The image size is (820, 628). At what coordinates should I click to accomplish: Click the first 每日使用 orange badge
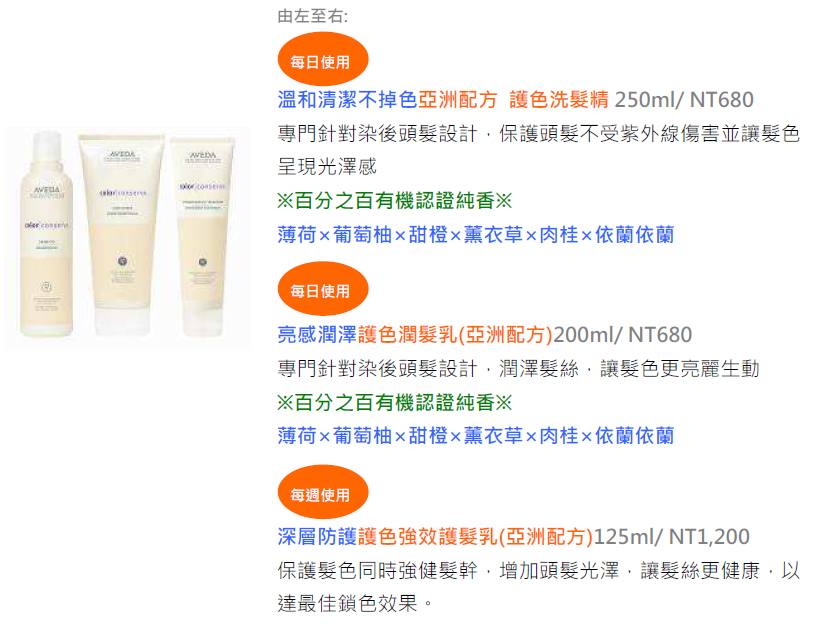click(323, 60)
